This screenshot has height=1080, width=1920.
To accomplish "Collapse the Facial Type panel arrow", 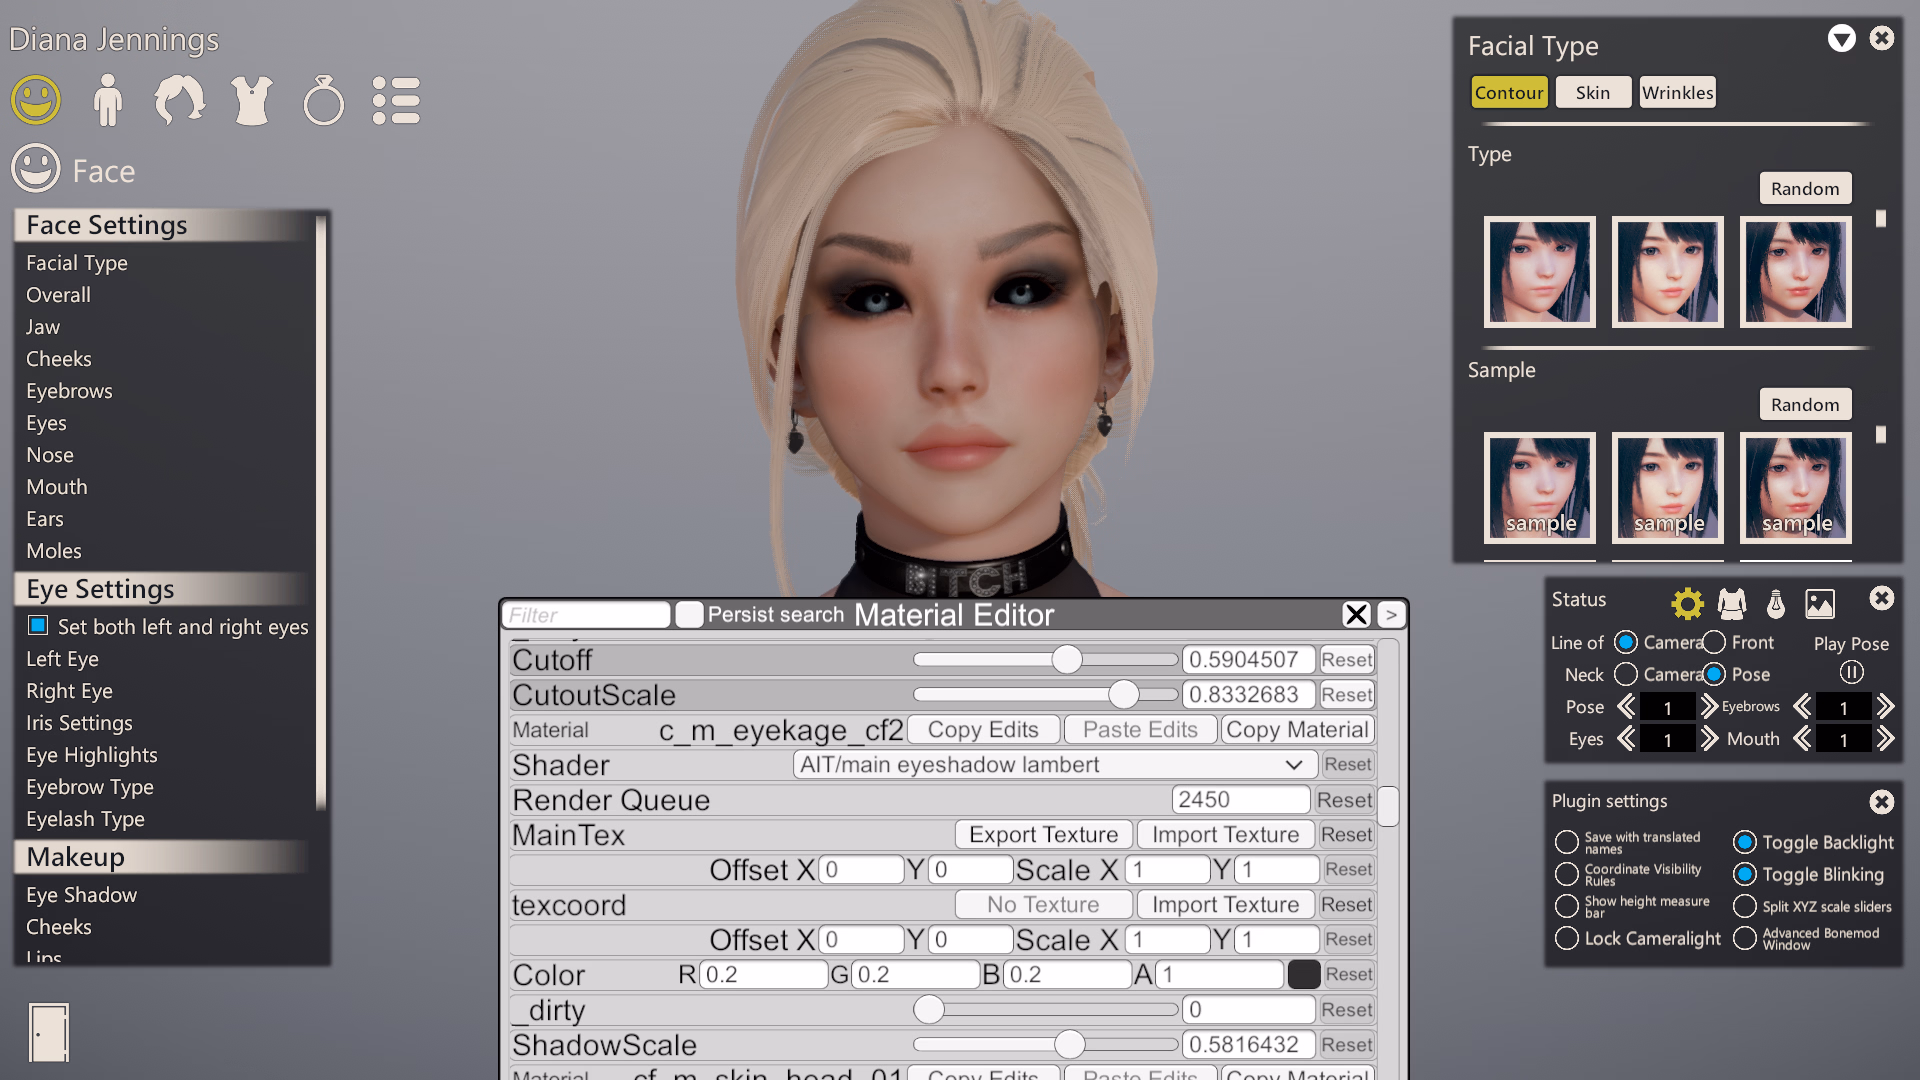I will point(1841,39).
